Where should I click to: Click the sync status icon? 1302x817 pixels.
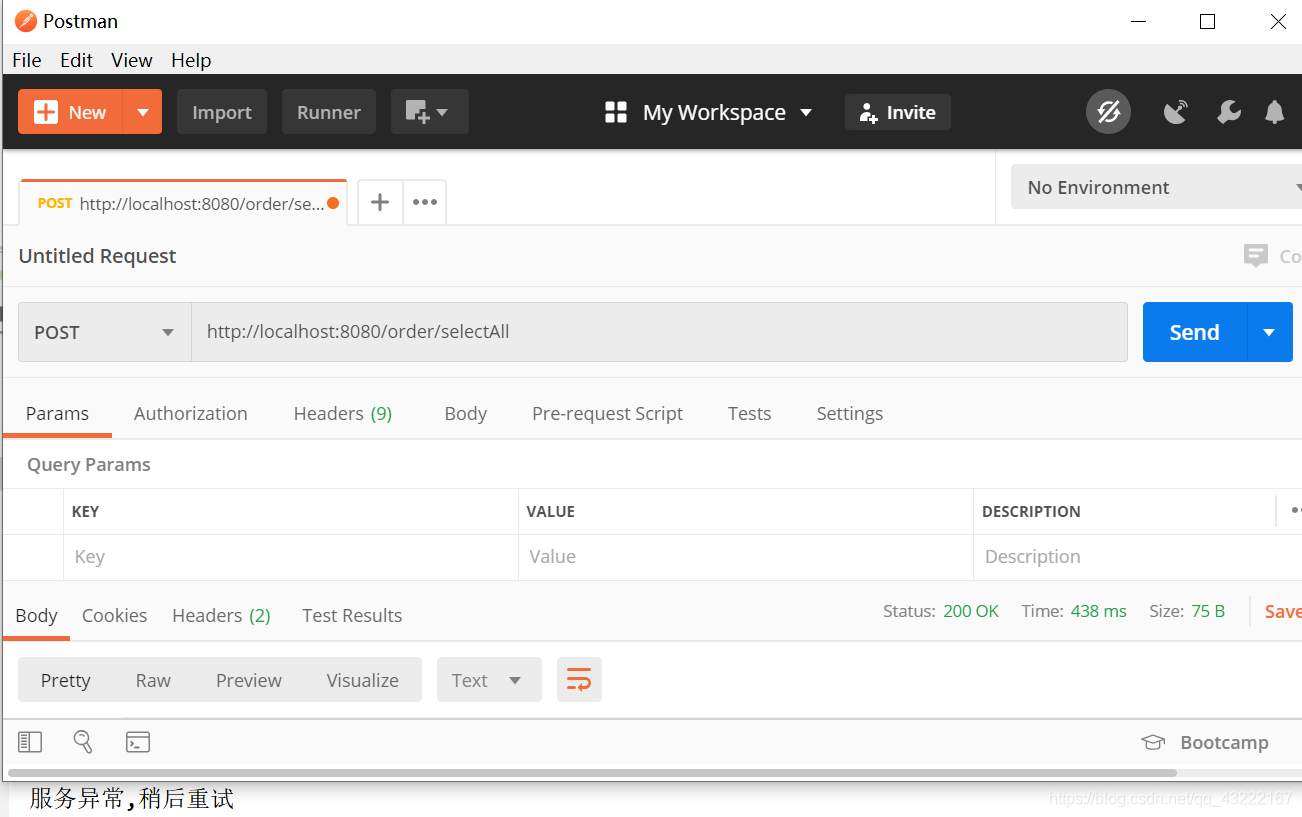coord(1108,112)
